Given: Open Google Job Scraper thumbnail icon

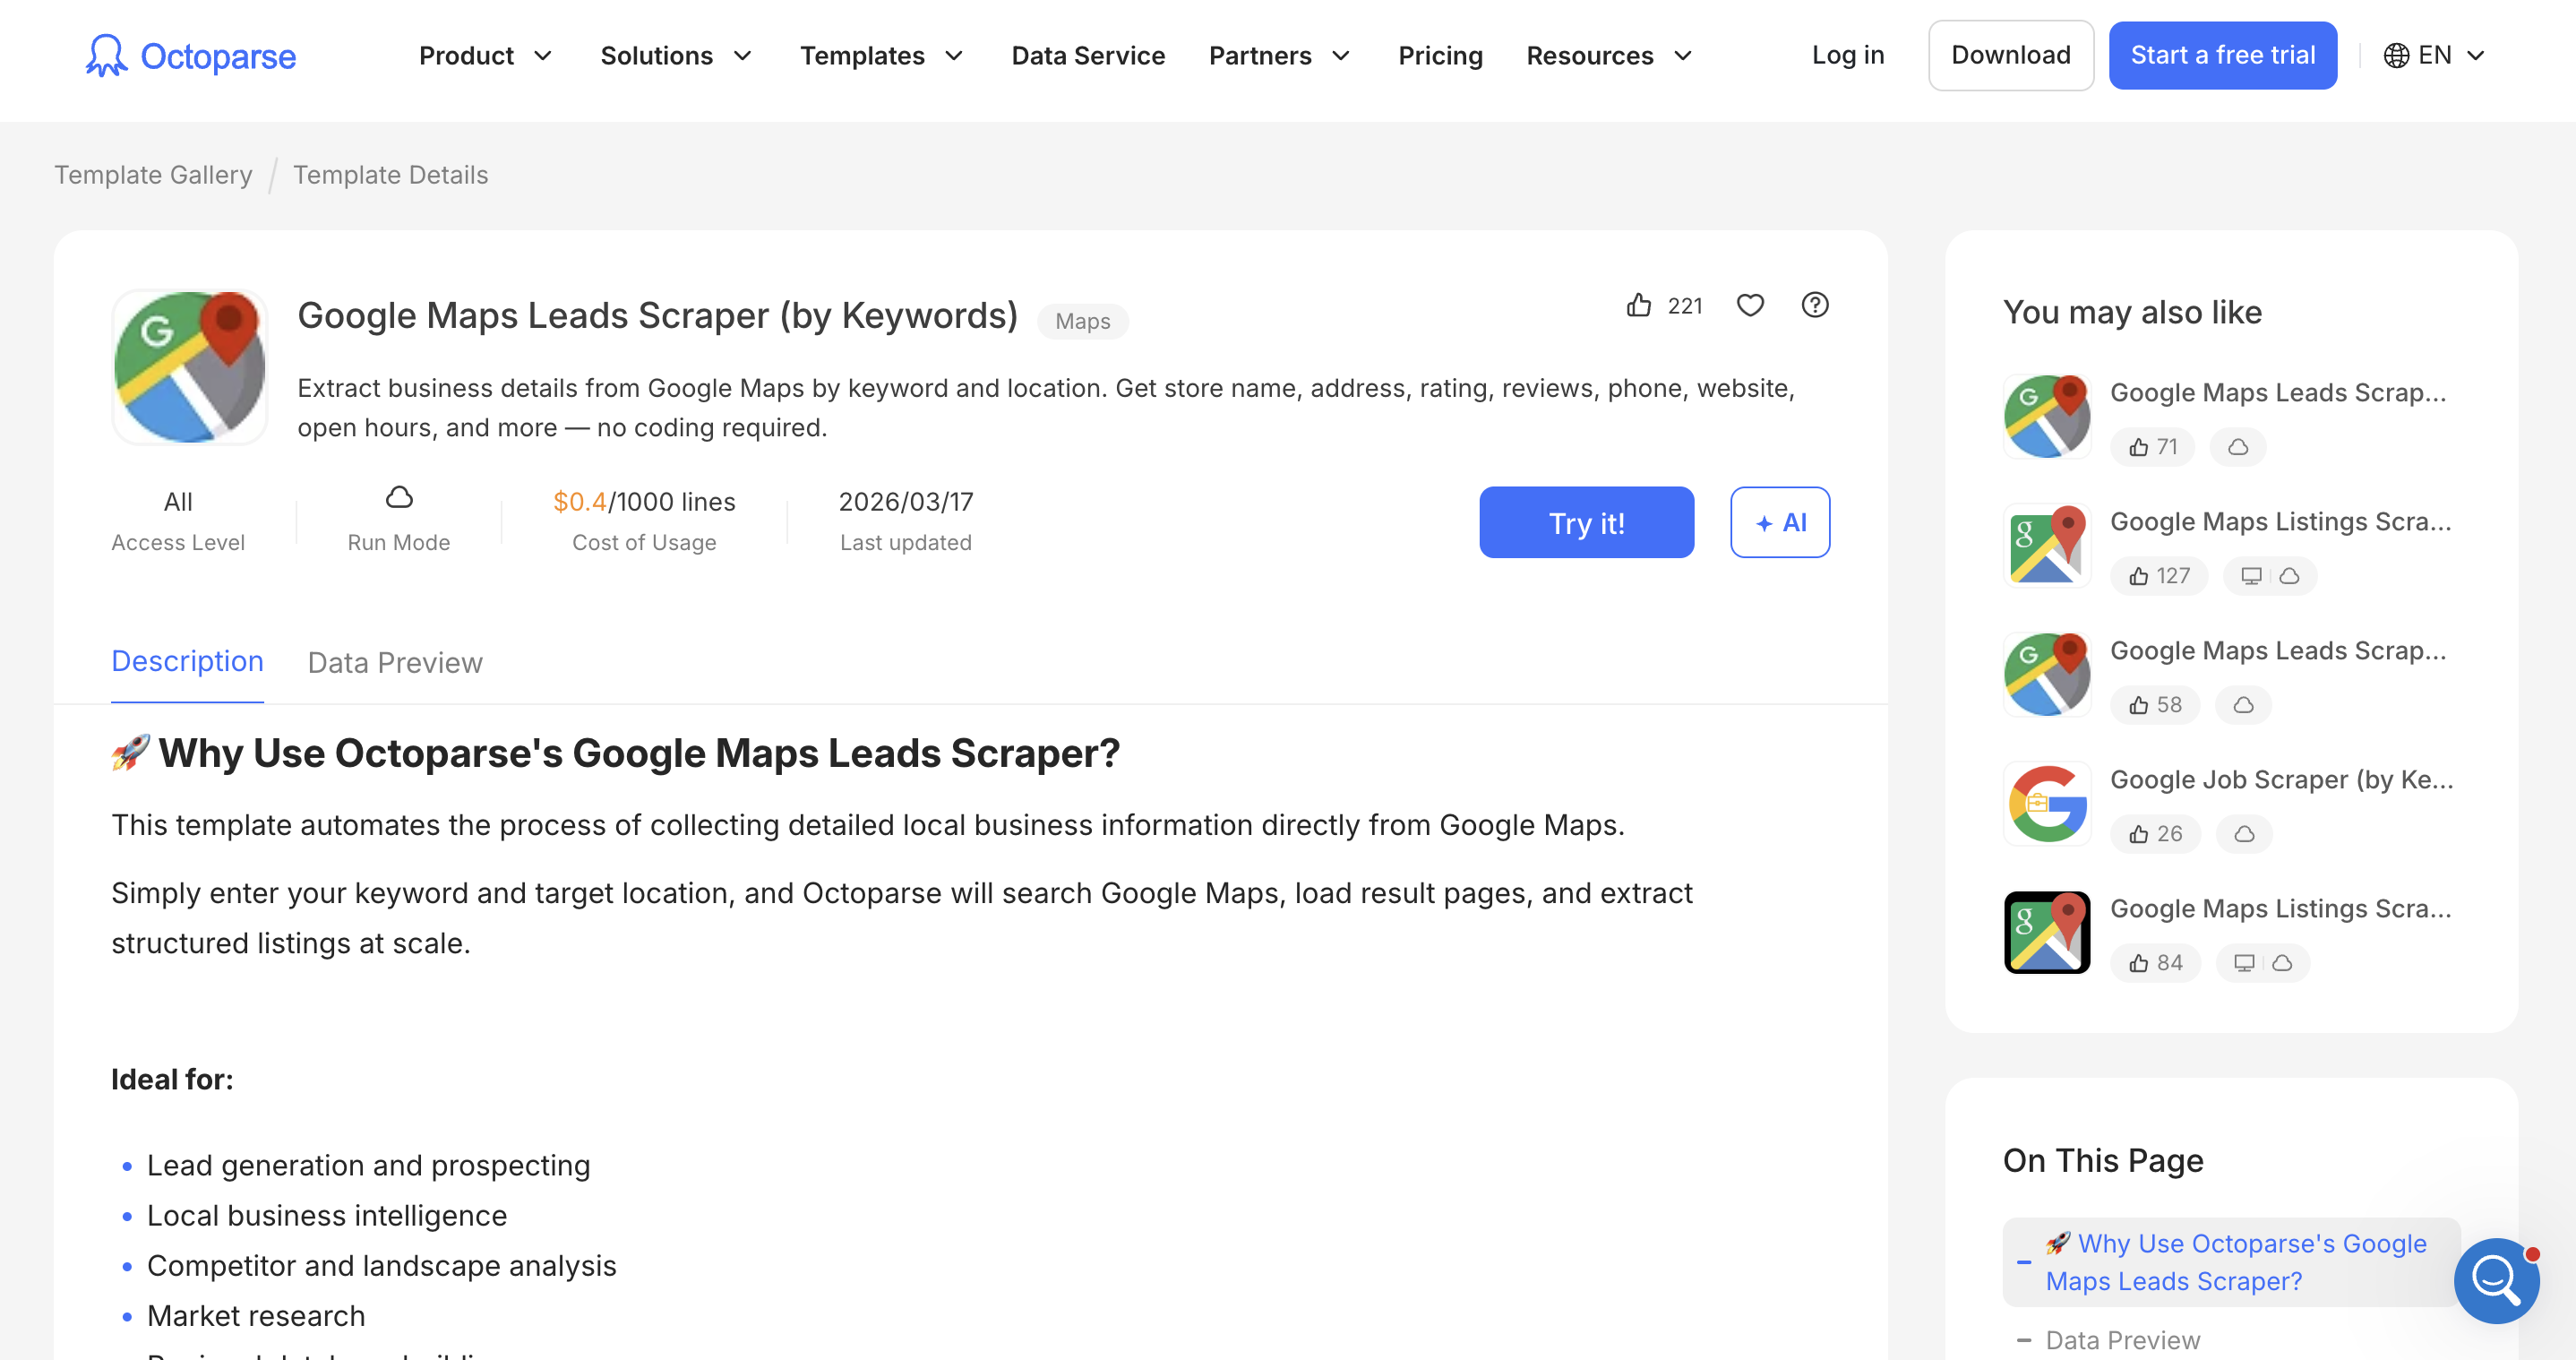Looking at the screenshot, I should (2047, 804).
